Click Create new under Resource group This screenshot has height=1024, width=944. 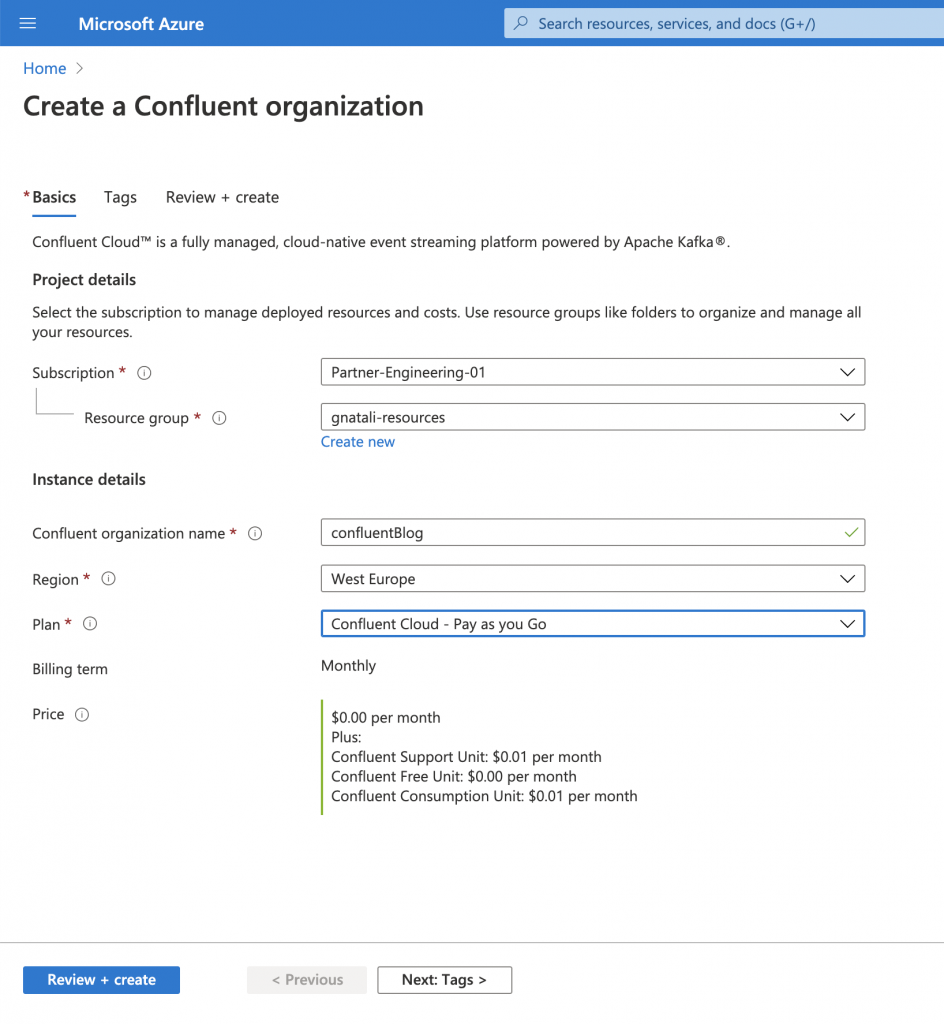[357, 441]
